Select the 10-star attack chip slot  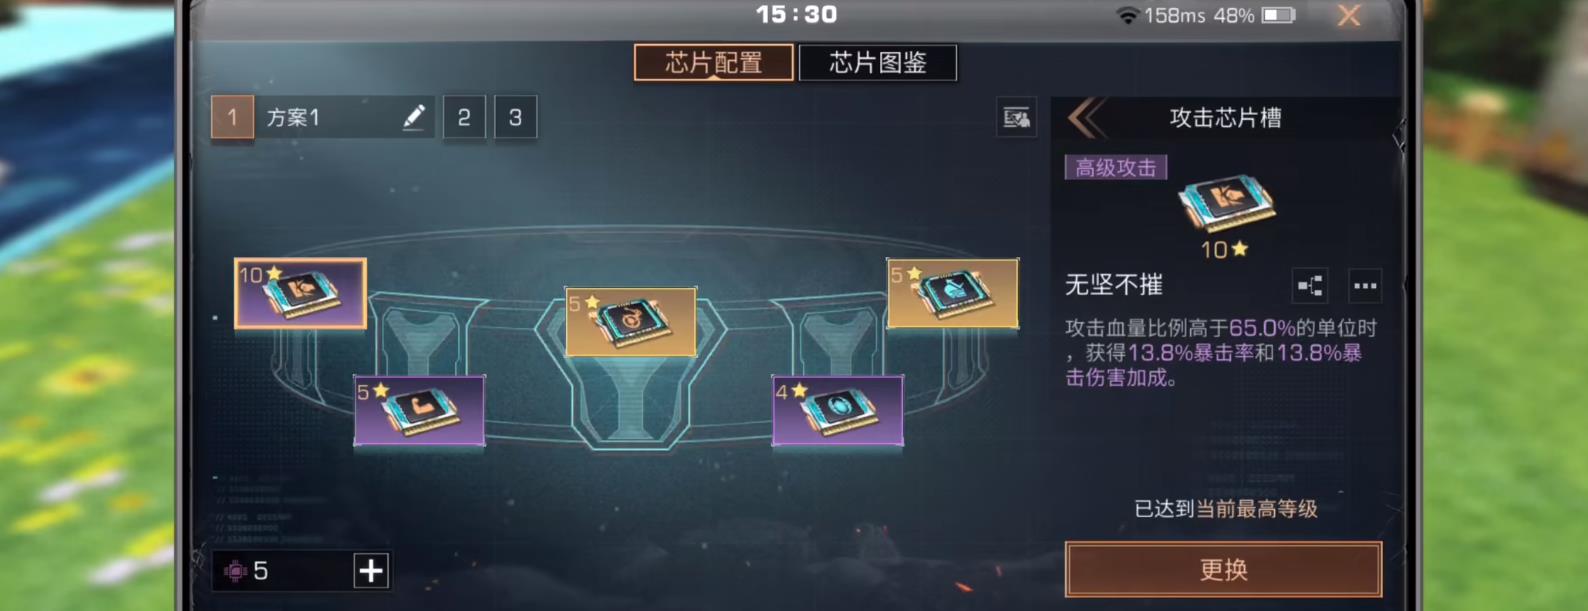click(300, 293)
